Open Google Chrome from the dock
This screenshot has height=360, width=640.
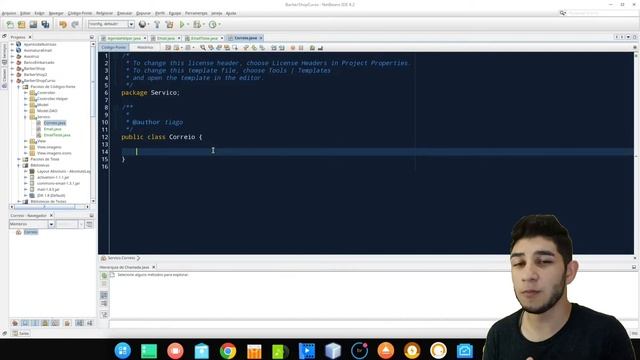click(228, 351)
